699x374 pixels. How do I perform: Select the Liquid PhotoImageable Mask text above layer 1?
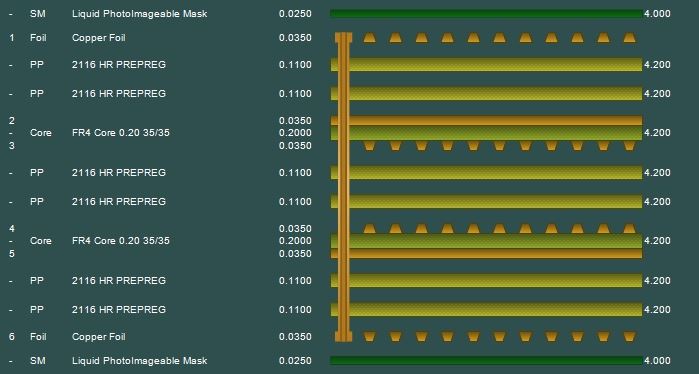click(x=140, y=14)
